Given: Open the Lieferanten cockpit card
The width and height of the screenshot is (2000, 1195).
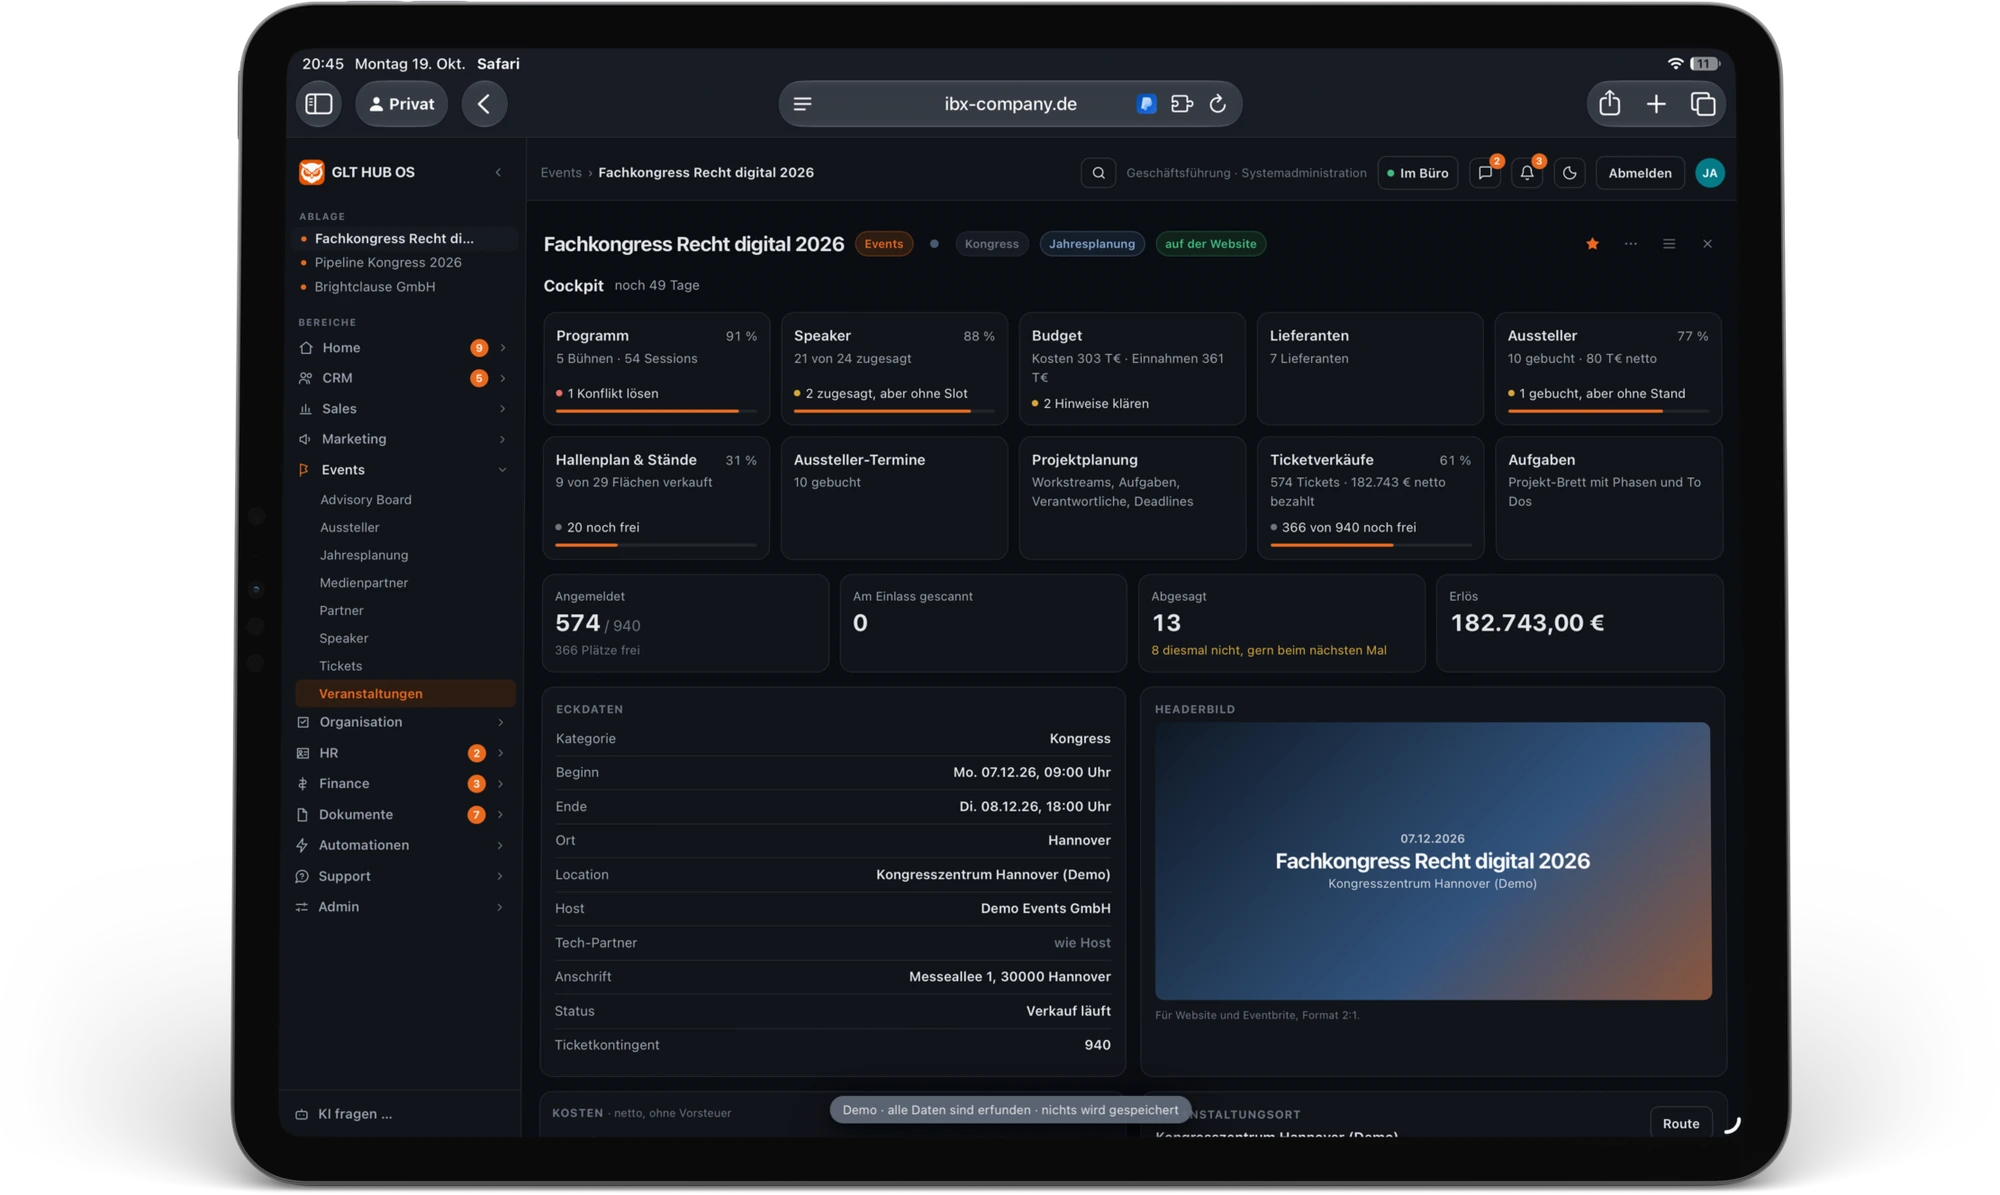Looking at the screenshot, I should coord(1370,369).
